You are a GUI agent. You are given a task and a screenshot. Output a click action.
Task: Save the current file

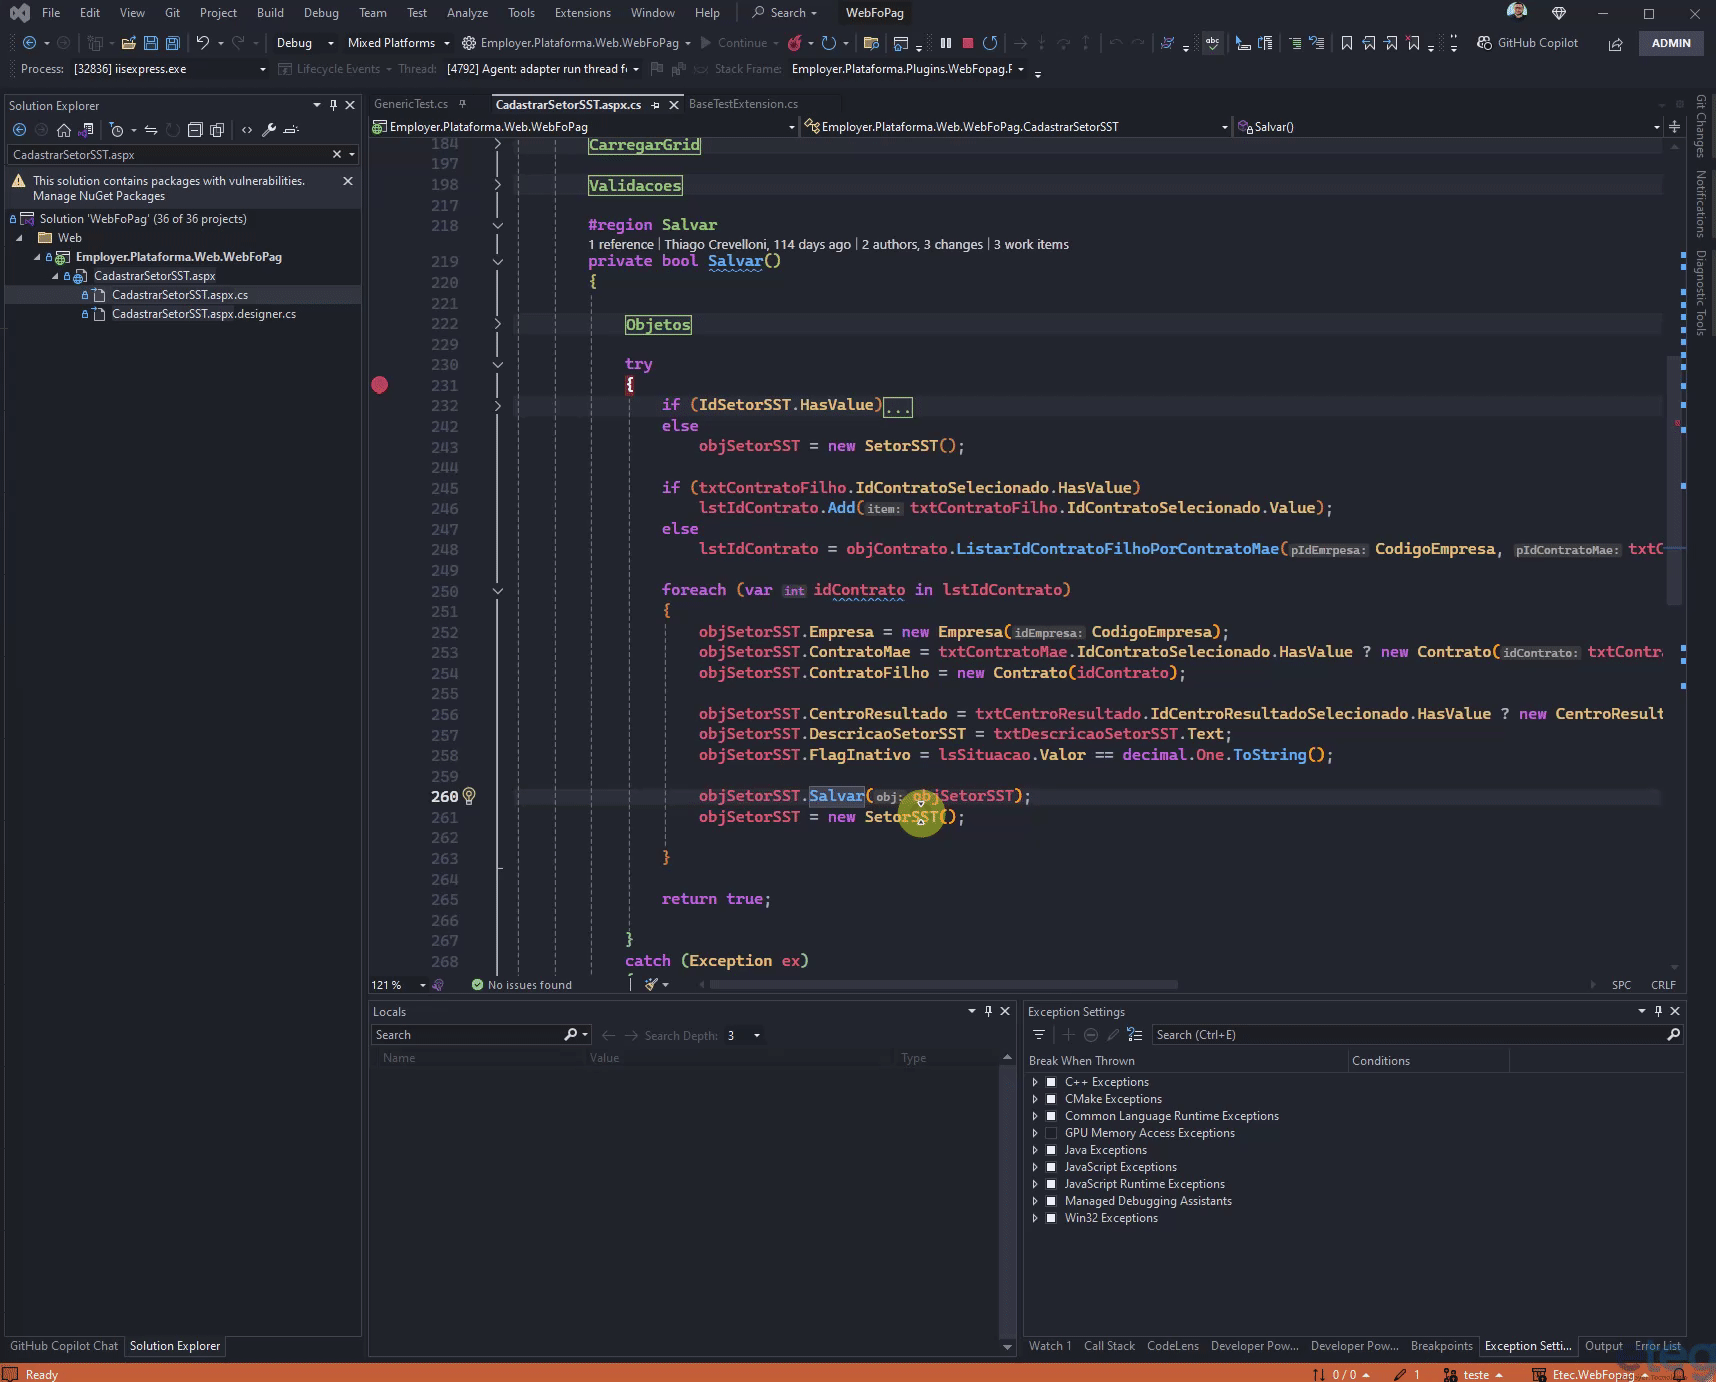(x=150, y=43)
